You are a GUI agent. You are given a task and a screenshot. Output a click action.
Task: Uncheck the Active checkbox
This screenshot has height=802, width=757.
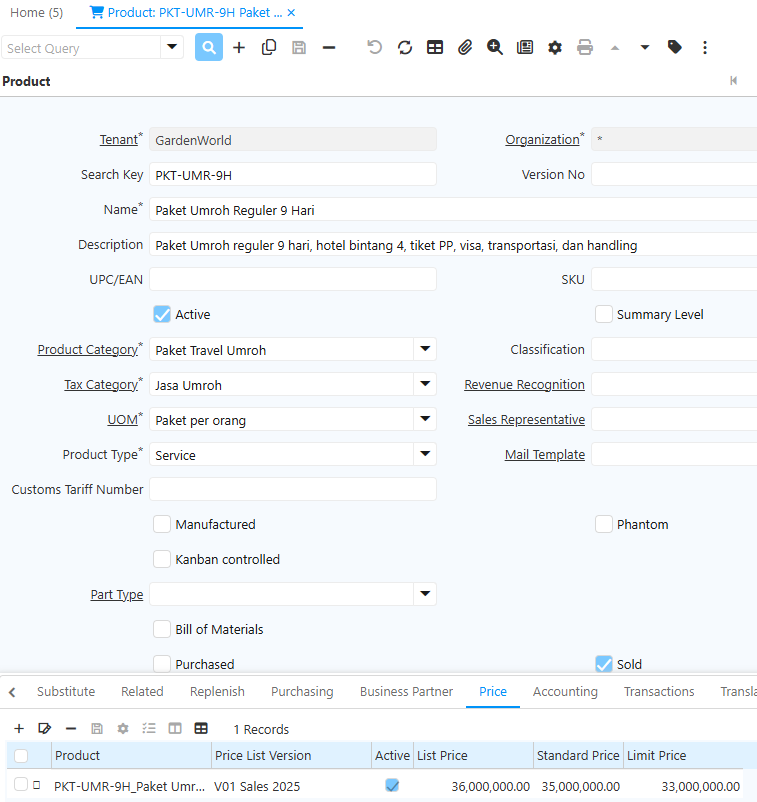[162, 314]
